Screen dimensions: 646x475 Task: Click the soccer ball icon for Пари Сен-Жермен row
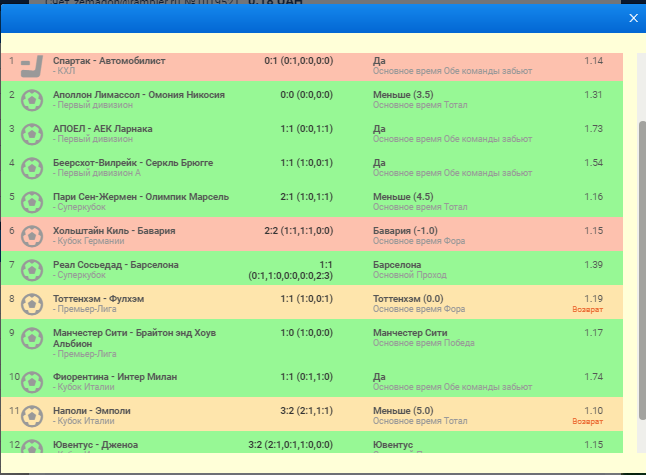[x=32, y=203]
